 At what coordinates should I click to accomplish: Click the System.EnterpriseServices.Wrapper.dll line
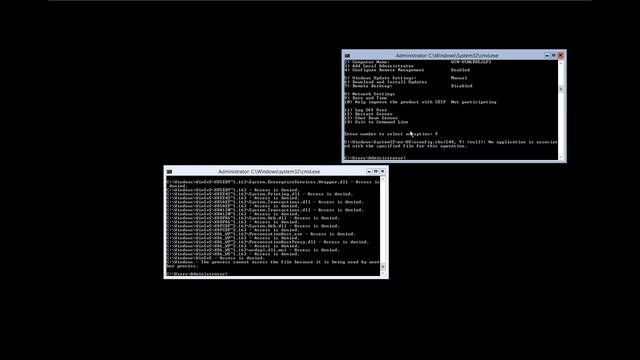pyautogui.click(x=273, y=182)
